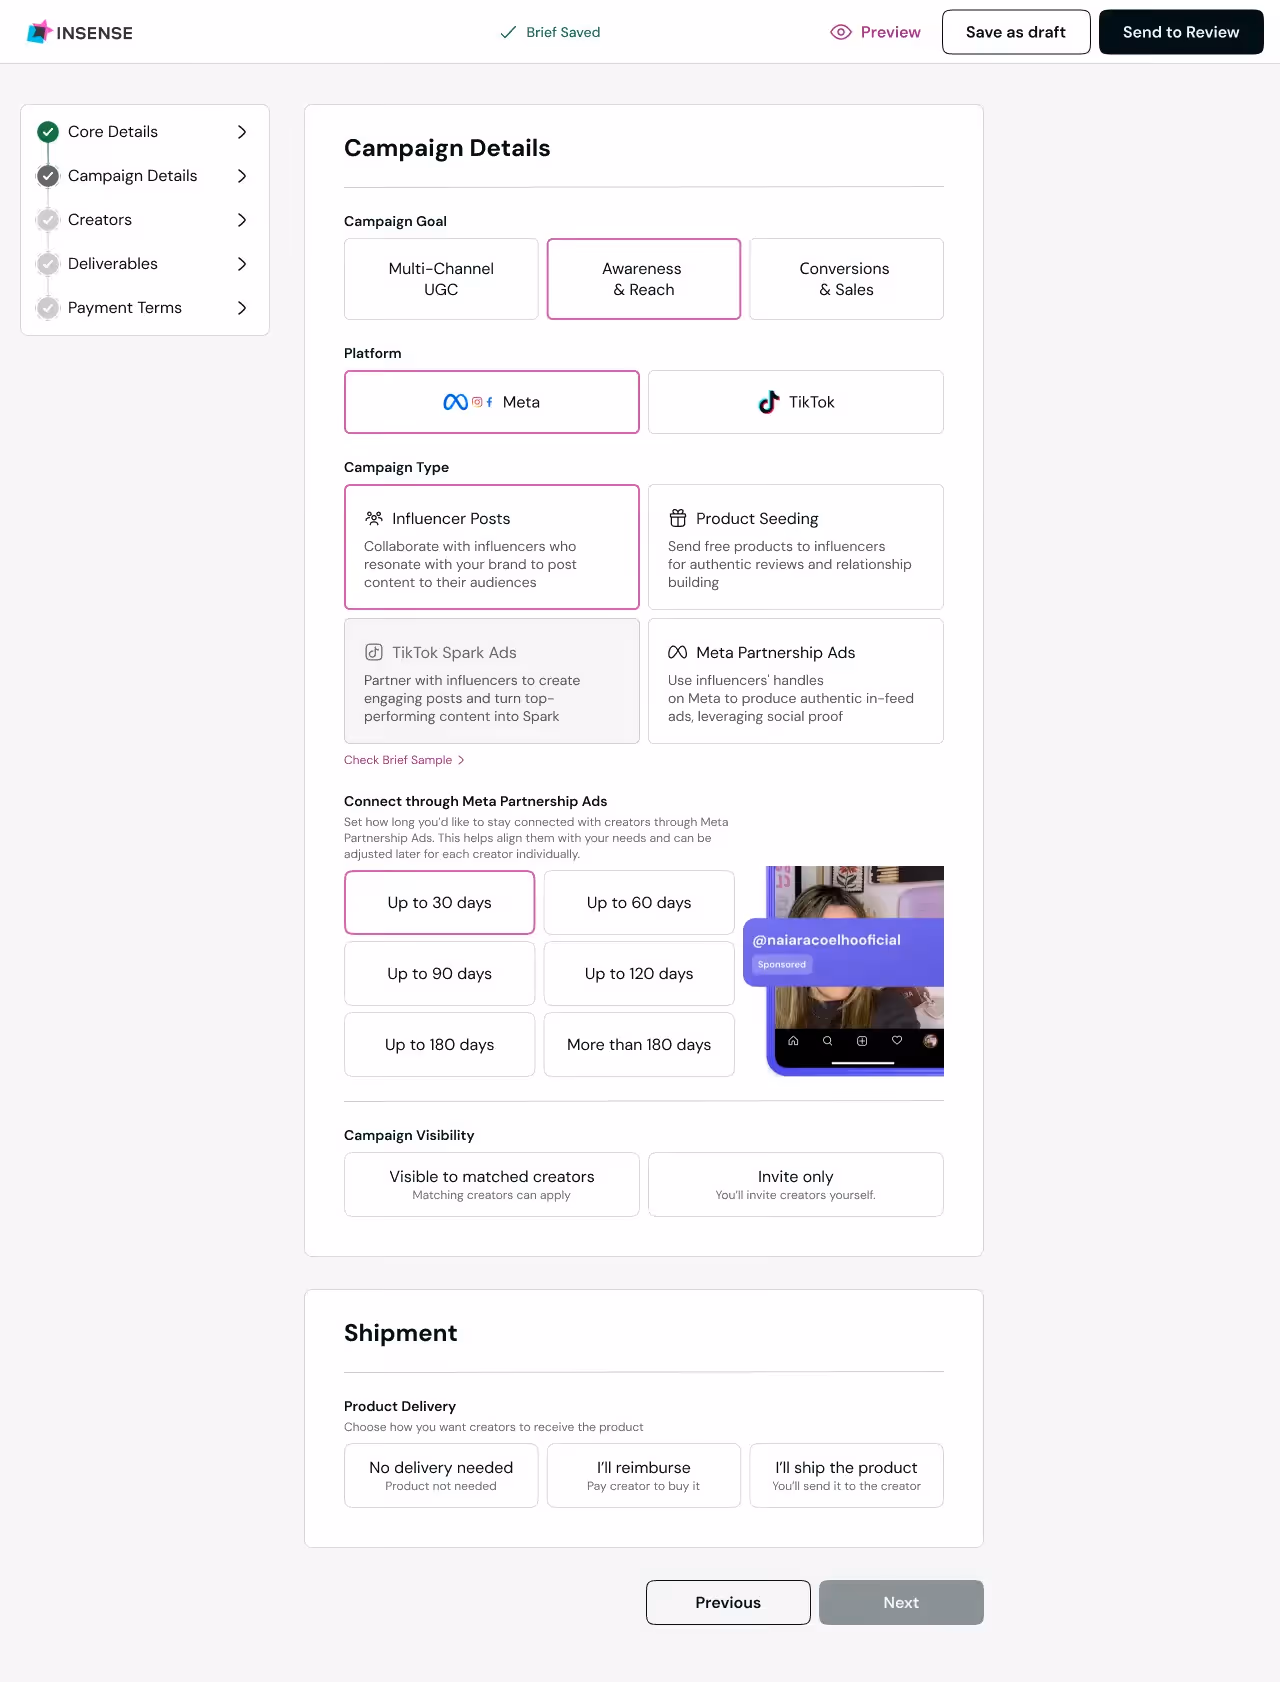Image resolution: width=1280 pixels, height=1682 pixels.
Task: Click the TikTok logo icon
Action: click(x=769, y=402)
